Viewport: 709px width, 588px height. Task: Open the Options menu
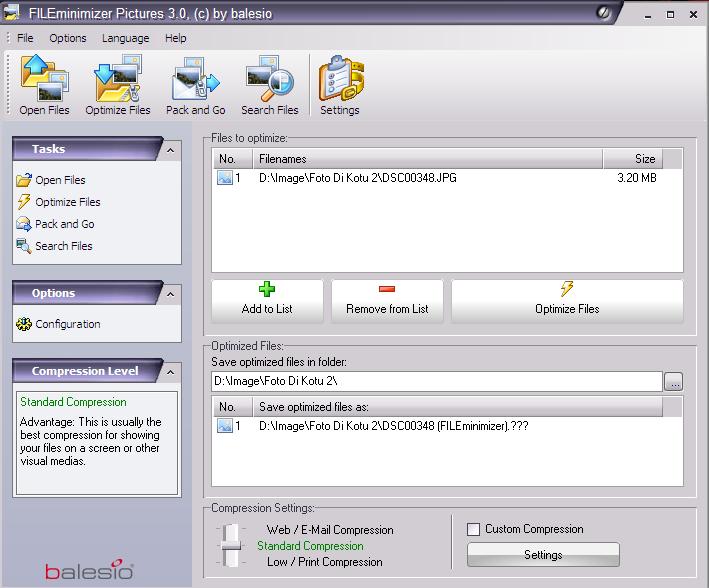click(x=68, y=38)
